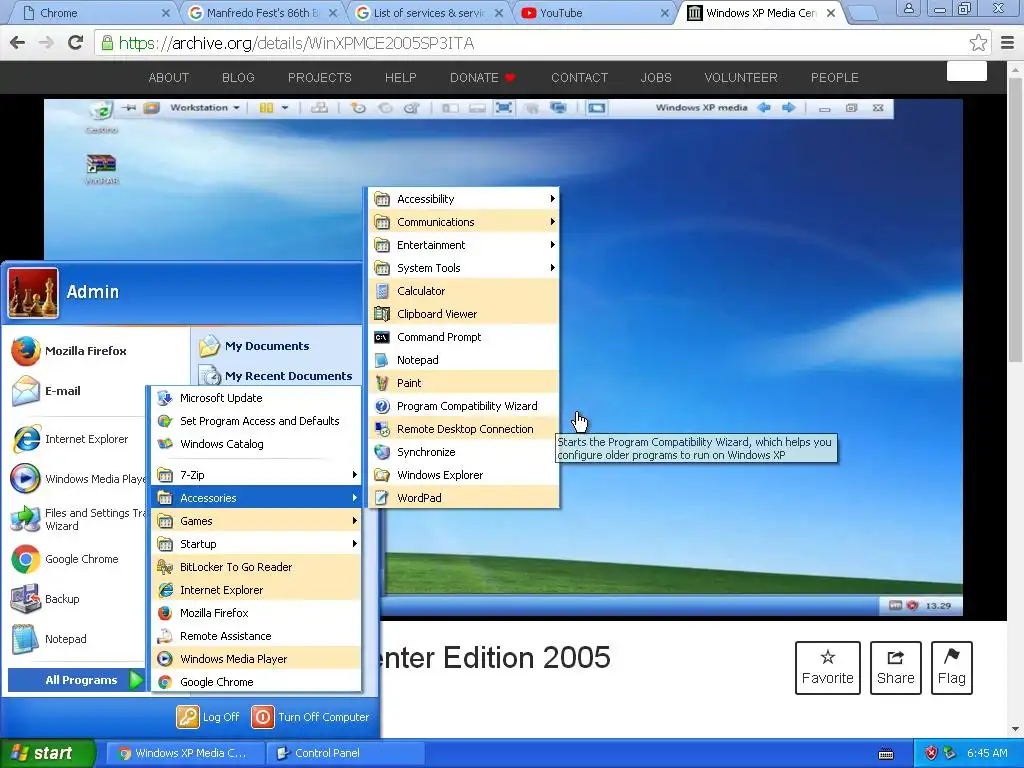Open Remote Desktop Connection

point(464,429)
